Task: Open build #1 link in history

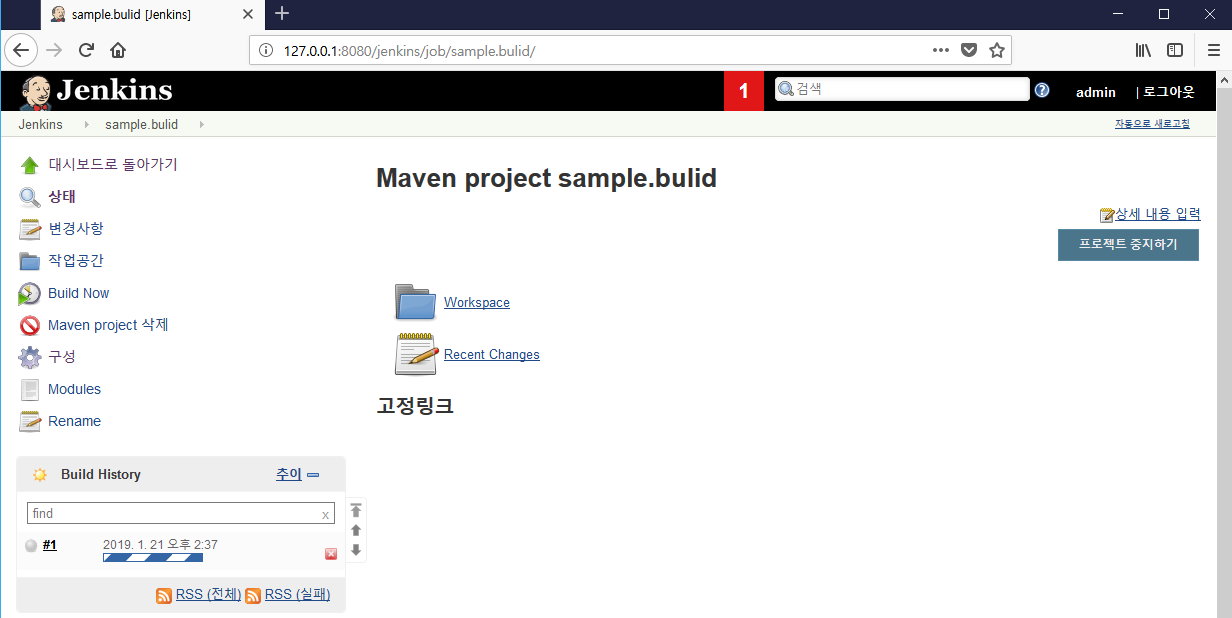Action: 49,545
